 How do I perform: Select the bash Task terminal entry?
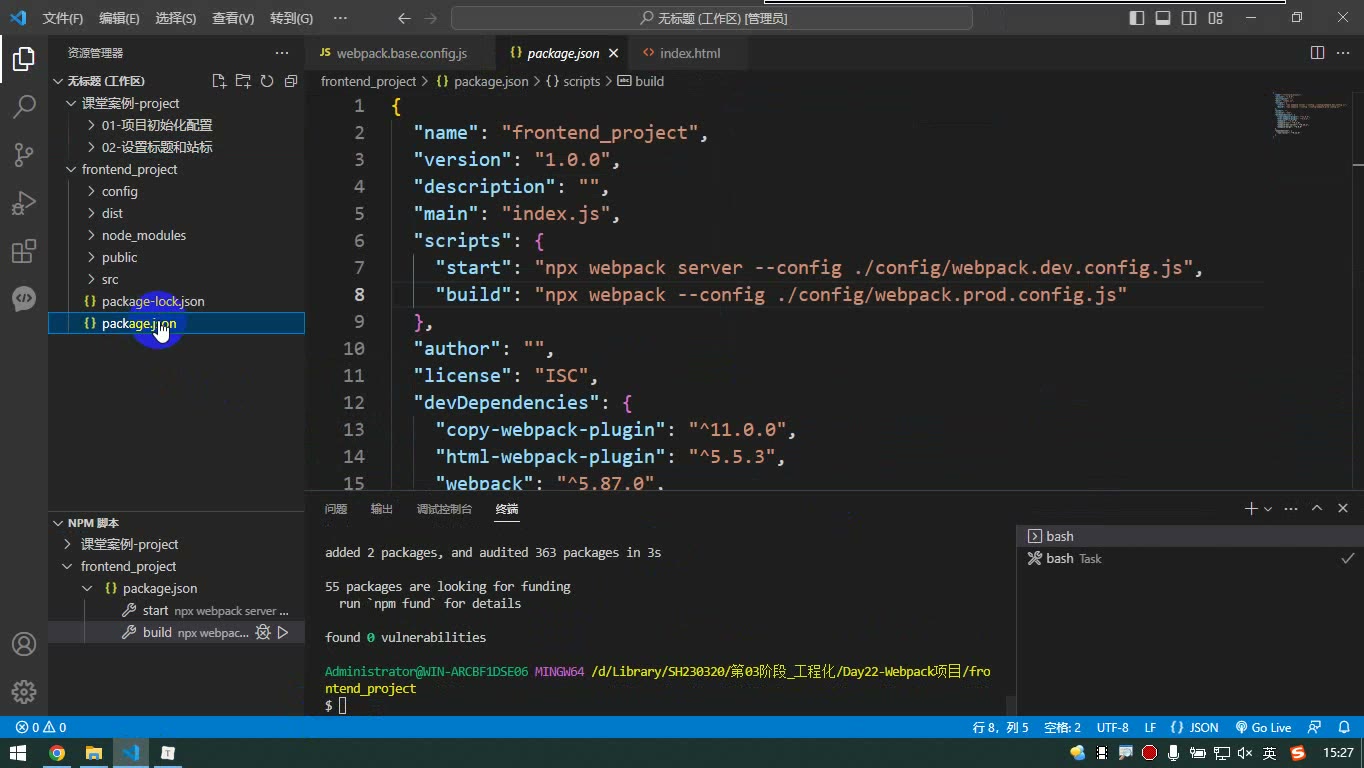coord(1189,559)
